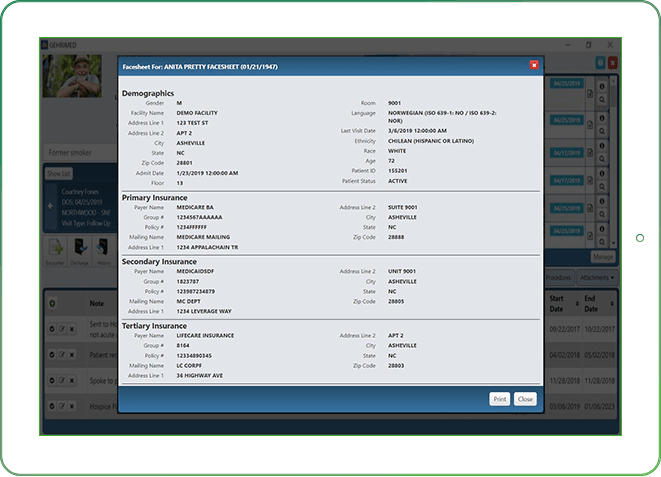Click the Manage button
The height and width of the screenshot is (477, 661).
(x=603, y=256)
